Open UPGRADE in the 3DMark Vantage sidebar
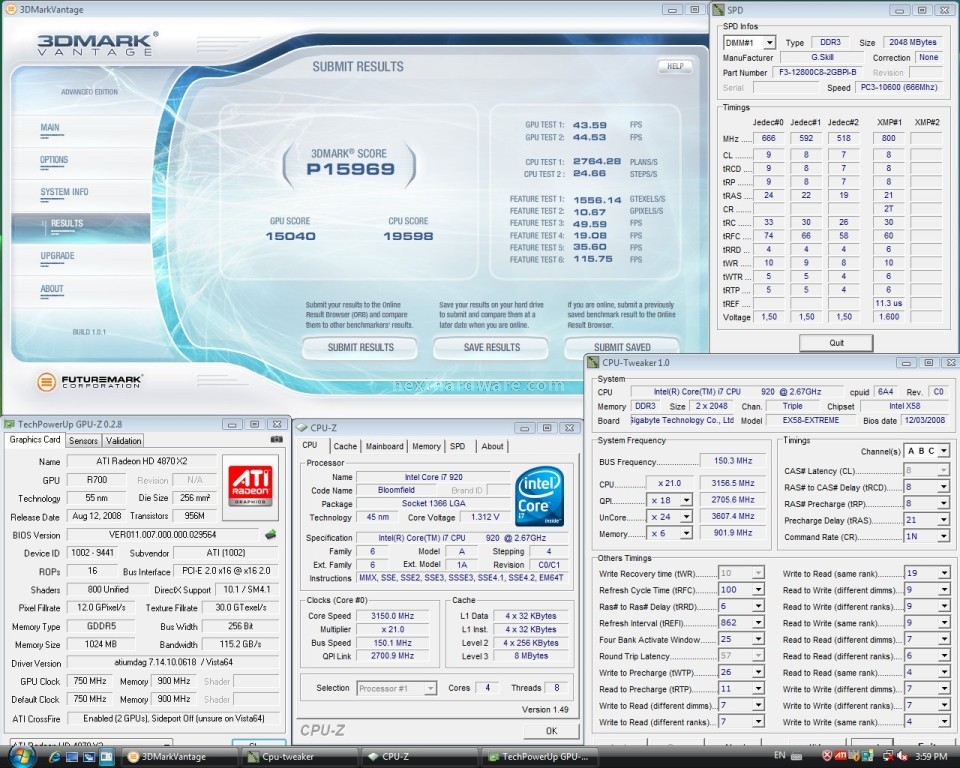This screenshot has width=960, height=768. (58, 256)
